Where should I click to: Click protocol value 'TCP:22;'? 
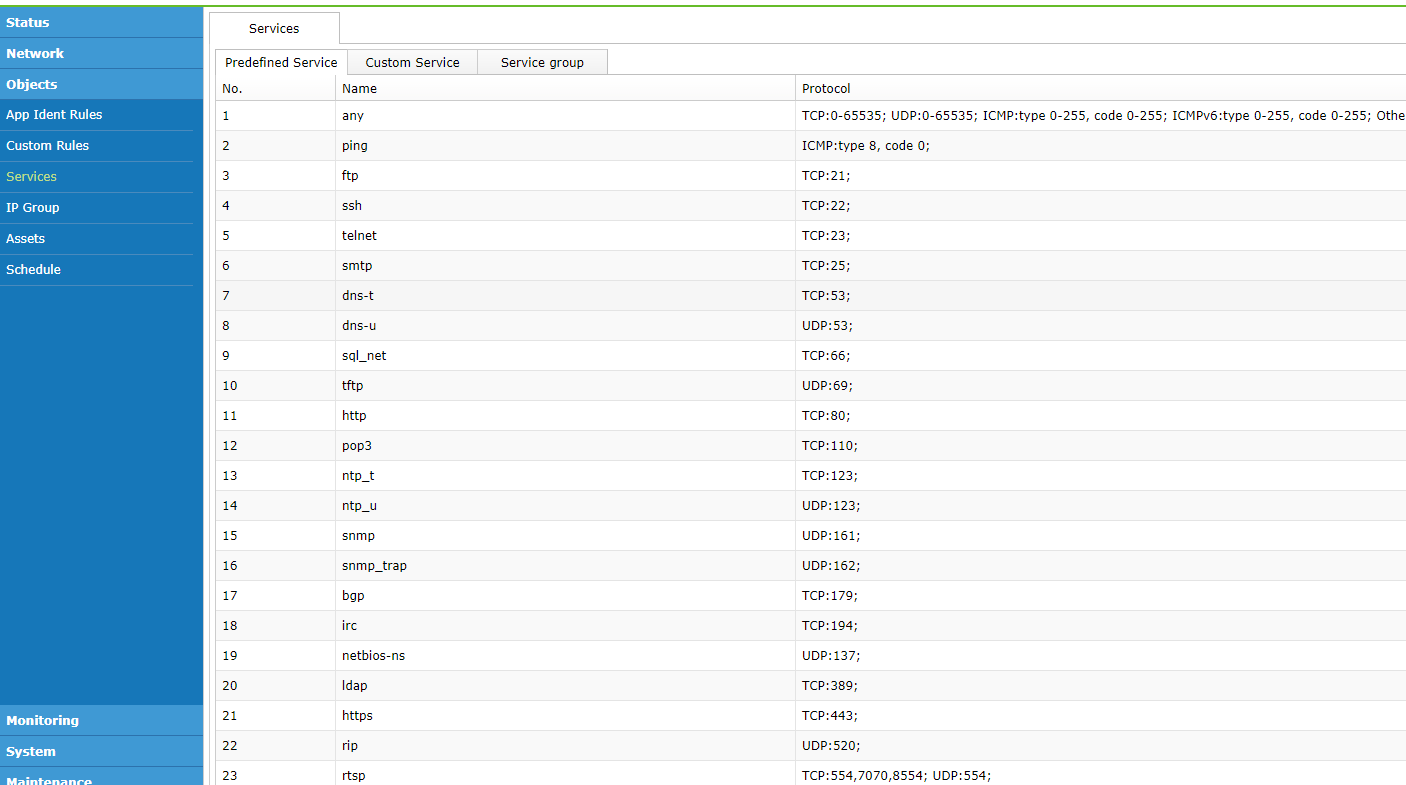[826, 206]
